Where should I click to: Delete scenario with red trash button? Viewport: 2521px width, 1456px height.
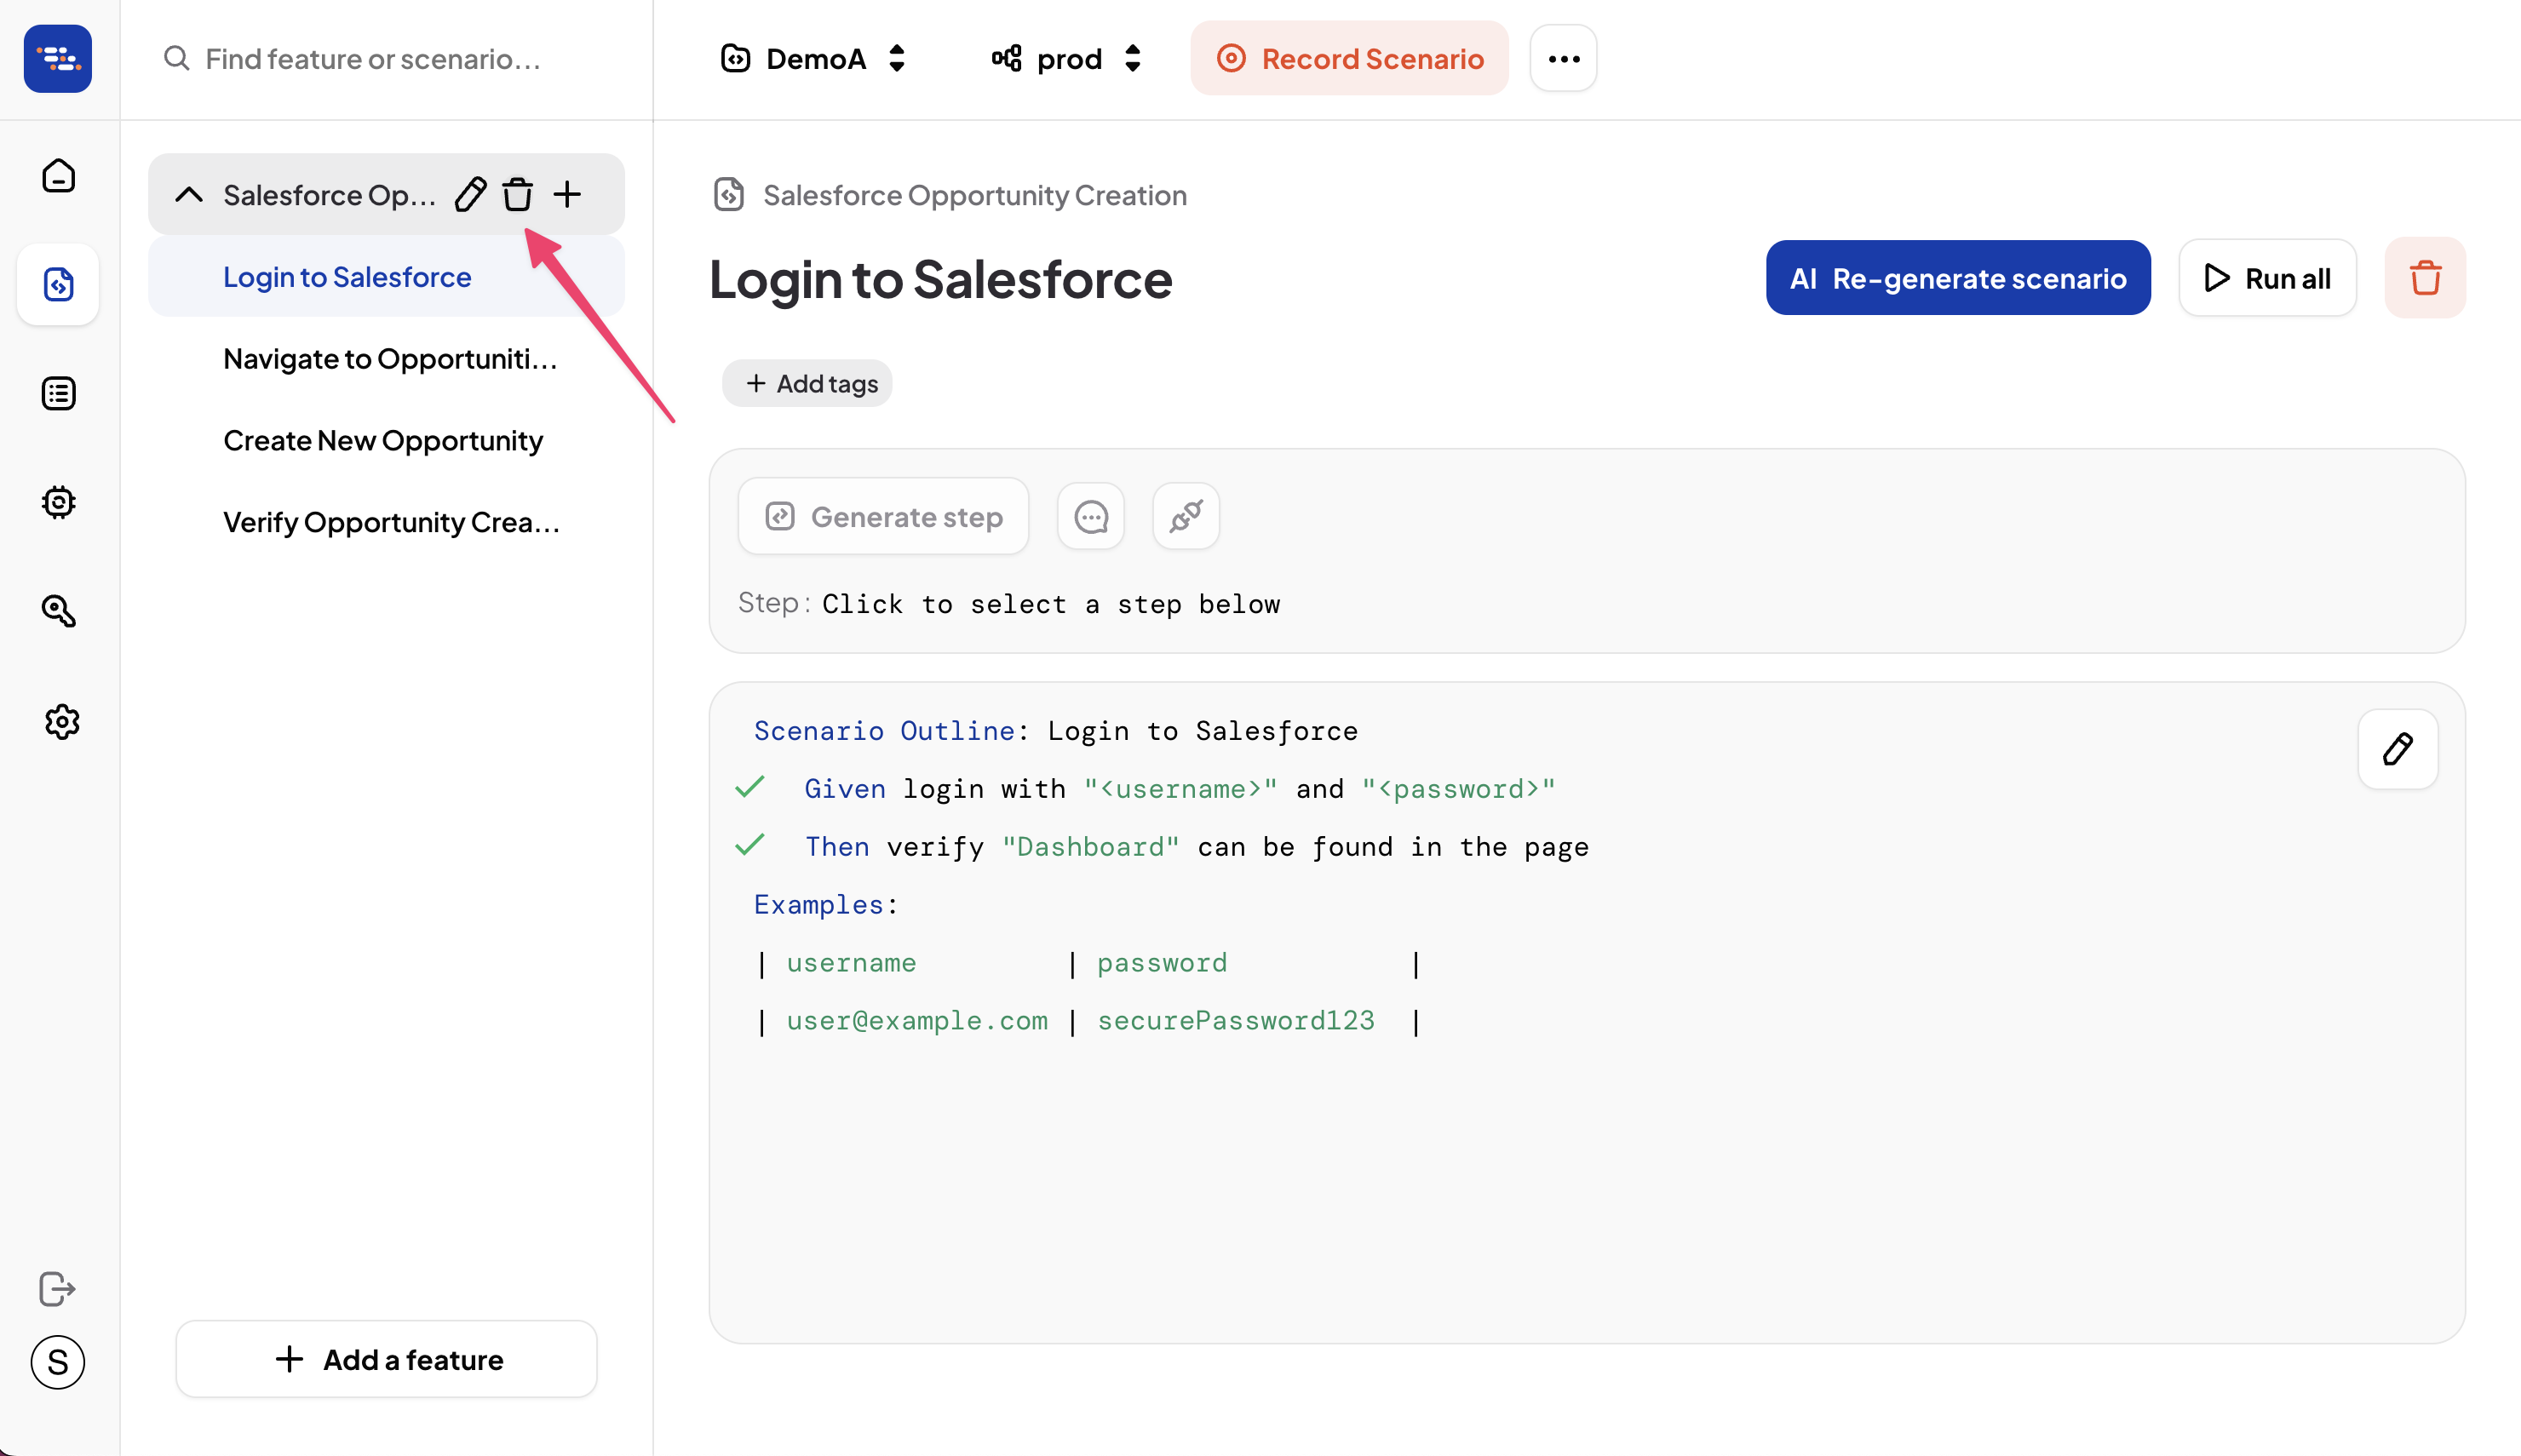2425,278
